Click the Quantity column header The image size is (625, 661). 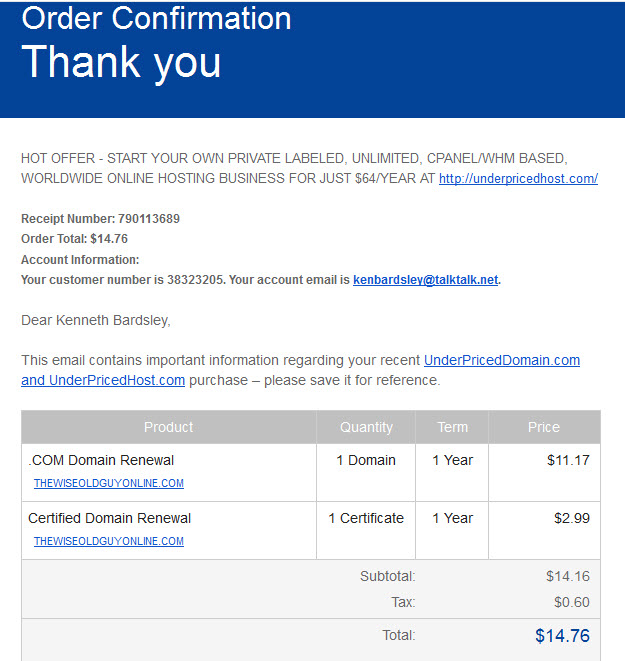366,427
